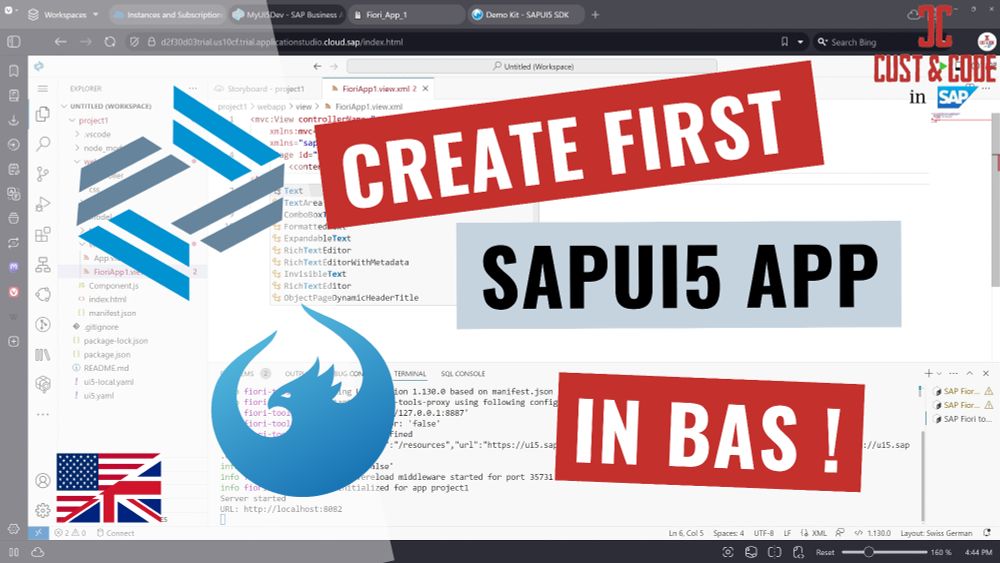
Task: Click the Untitled (Workspace) command center
Action: tap(532, 66)
